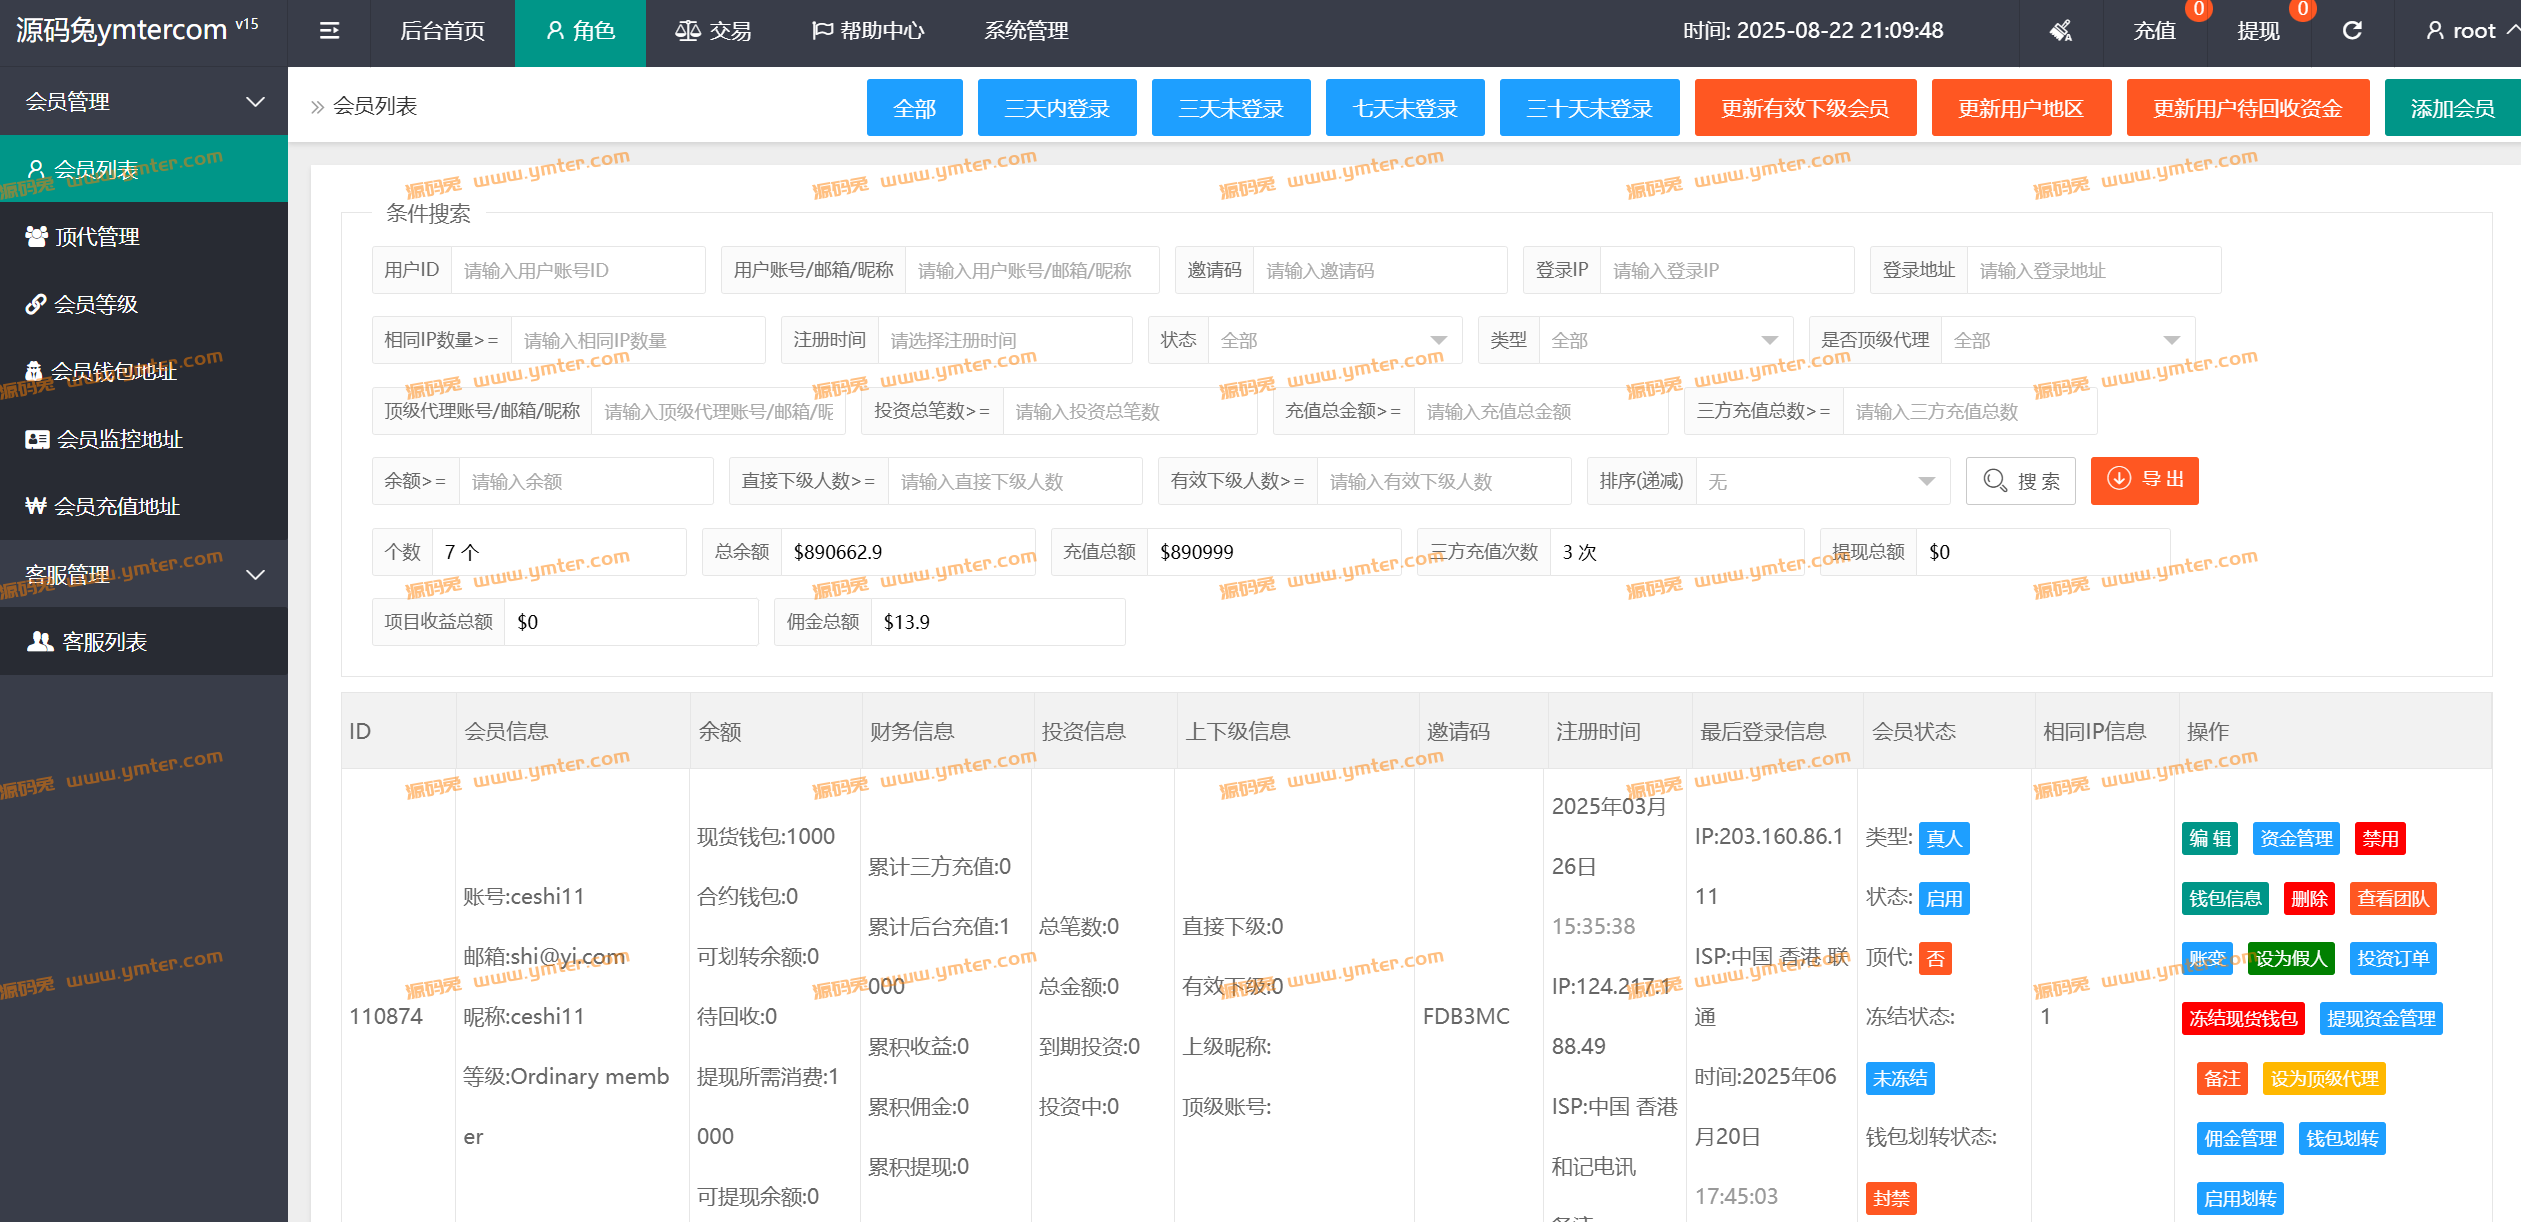Viewport: 2521px width, 1222px height.
Task: Open the 排序(递减) dropdown
Action: tap(1821, 482)
